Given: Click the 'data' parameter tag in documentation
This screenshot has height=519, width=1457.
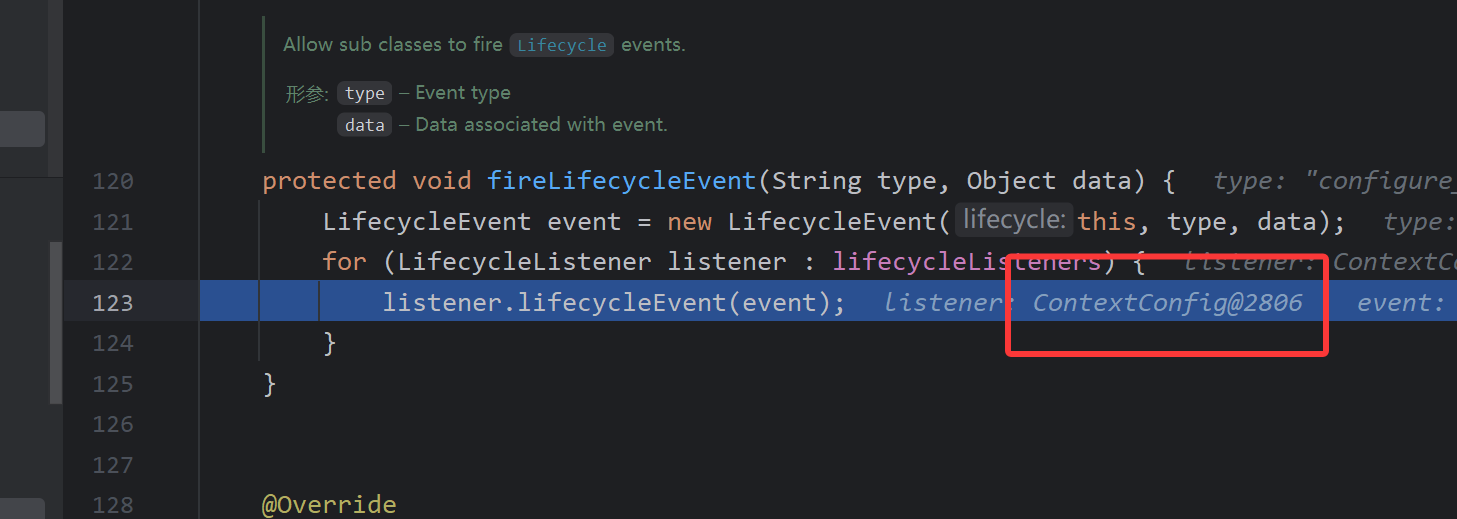Looking at the screenshot, I should point(364,125).
